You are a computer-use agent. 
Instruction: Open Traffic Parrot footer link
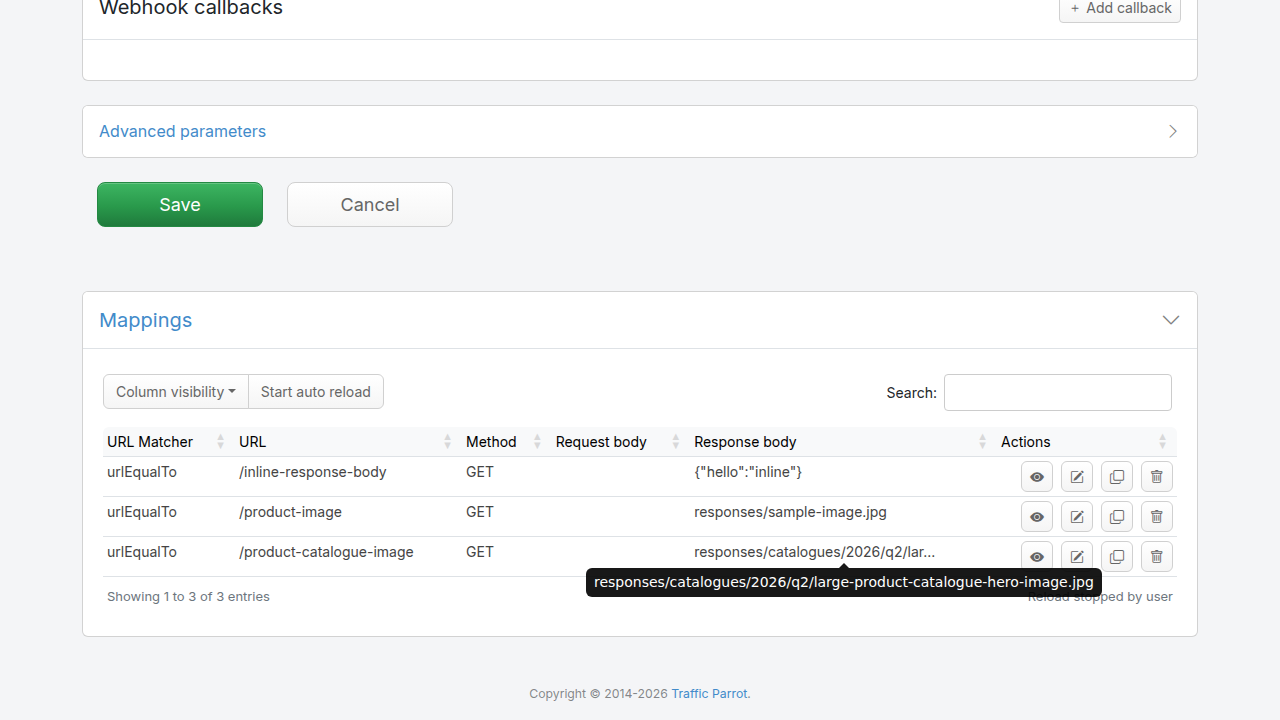coord(709,693)
